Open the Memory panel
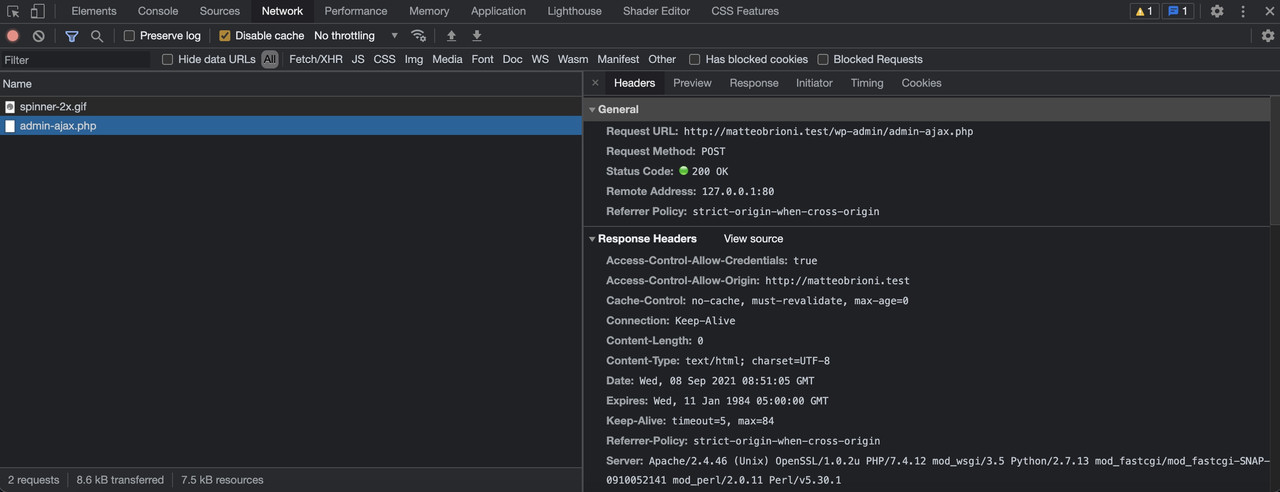This screenshot has width=1280, height=492. pos(429,11)
